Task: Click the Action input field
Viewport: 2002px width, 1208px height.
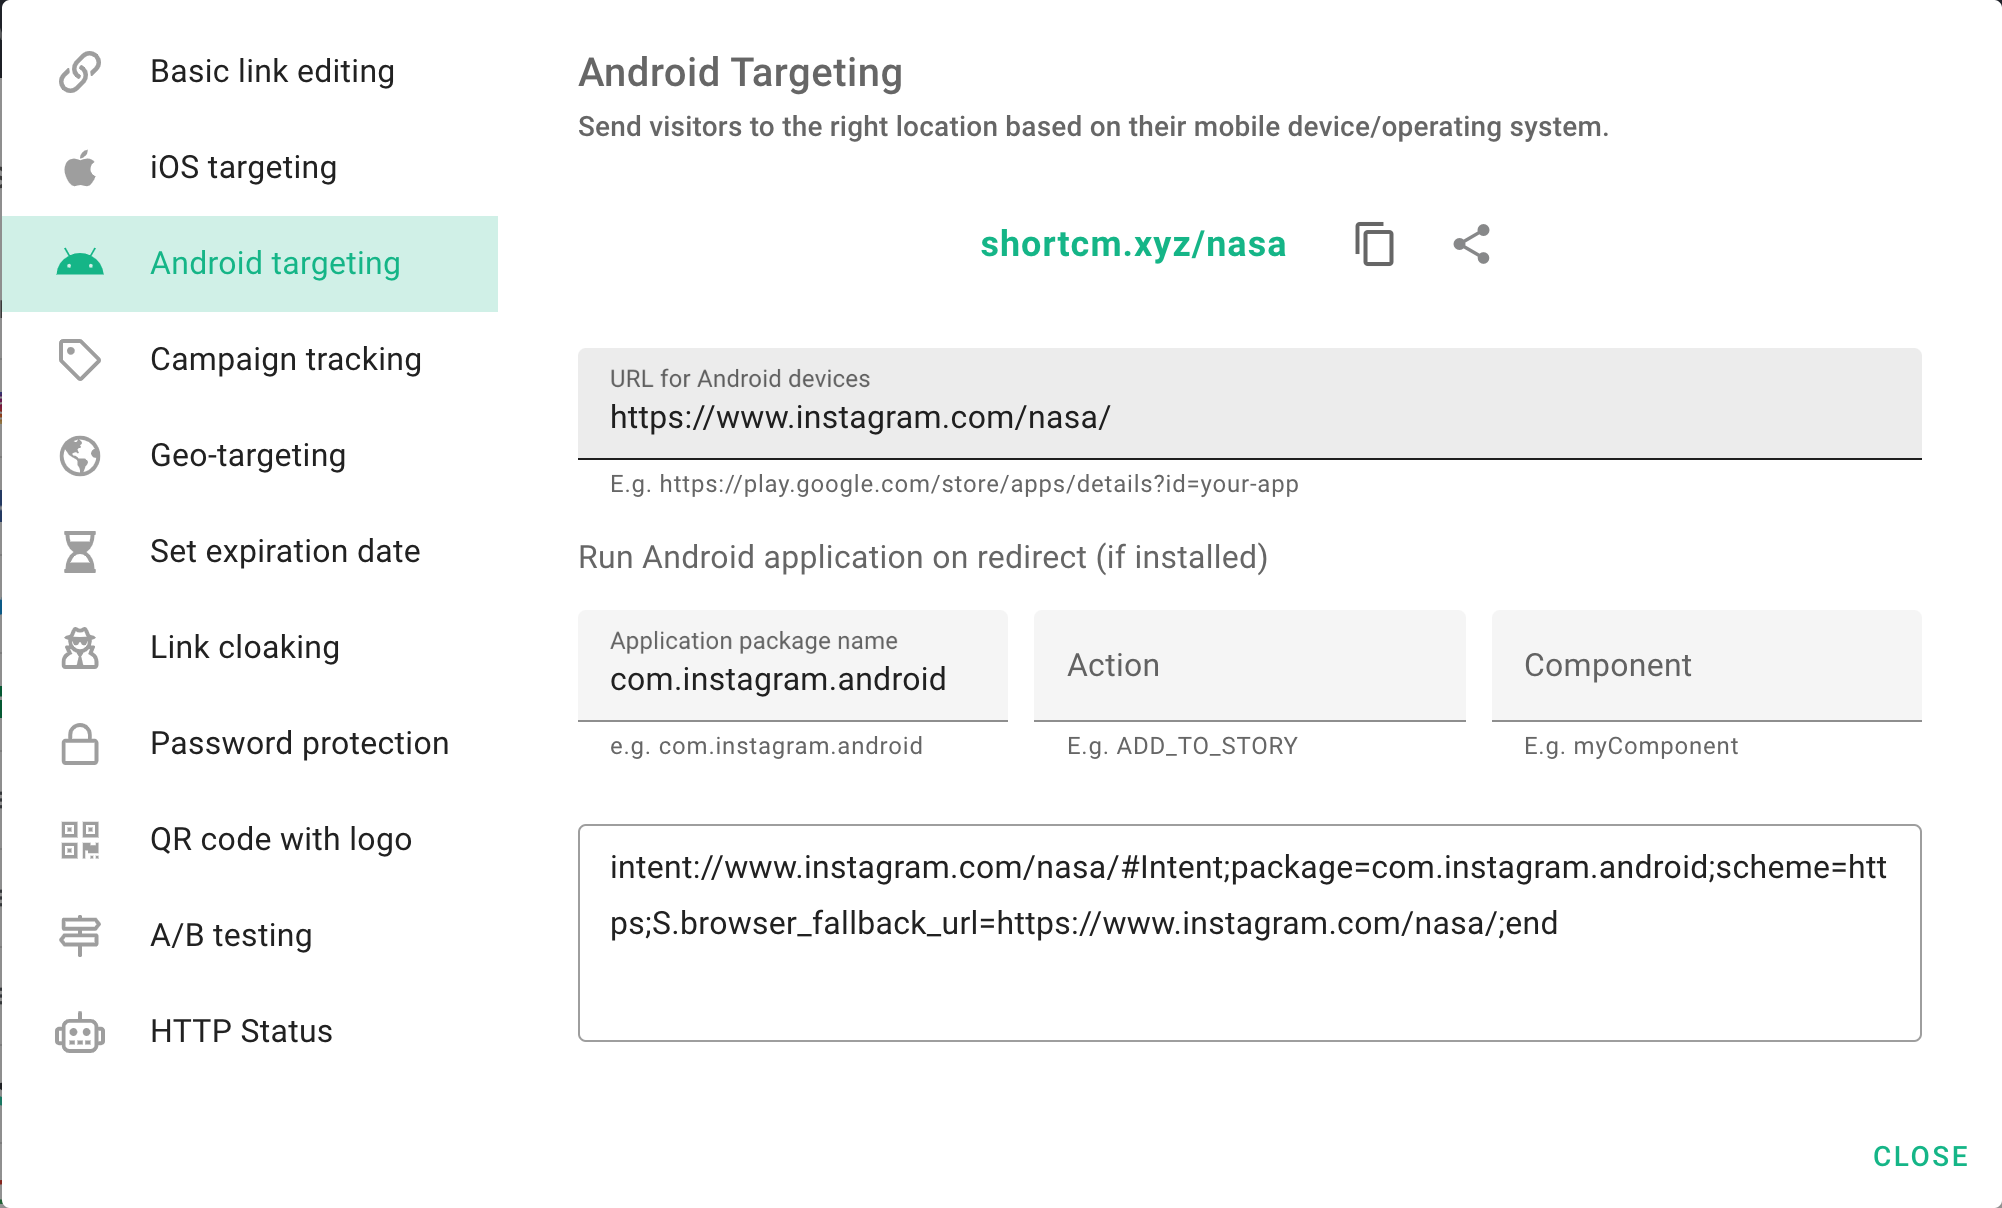Action: click(x=1250, y=666)
